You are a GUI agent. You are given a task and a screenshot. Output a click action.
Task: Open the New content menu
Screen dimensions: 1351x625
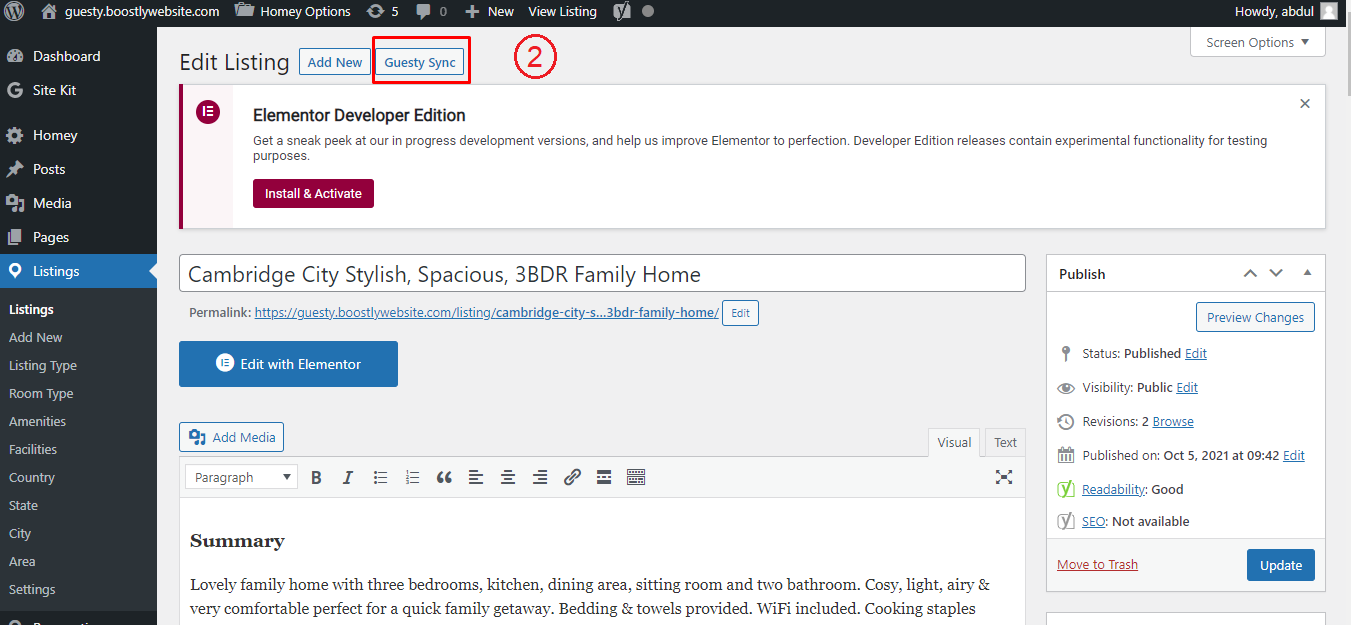click(490, 12)
